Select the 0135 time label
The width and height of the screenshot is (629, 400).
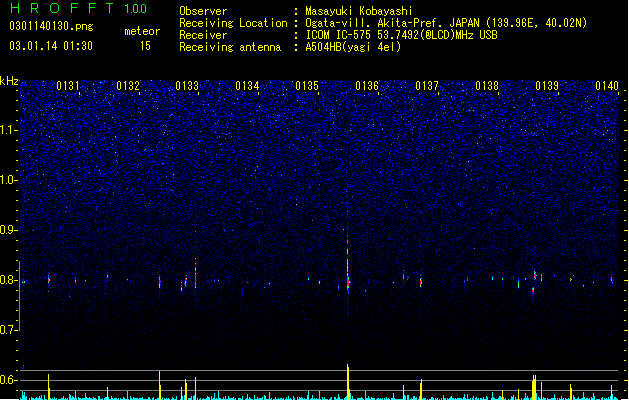point(307,86)
